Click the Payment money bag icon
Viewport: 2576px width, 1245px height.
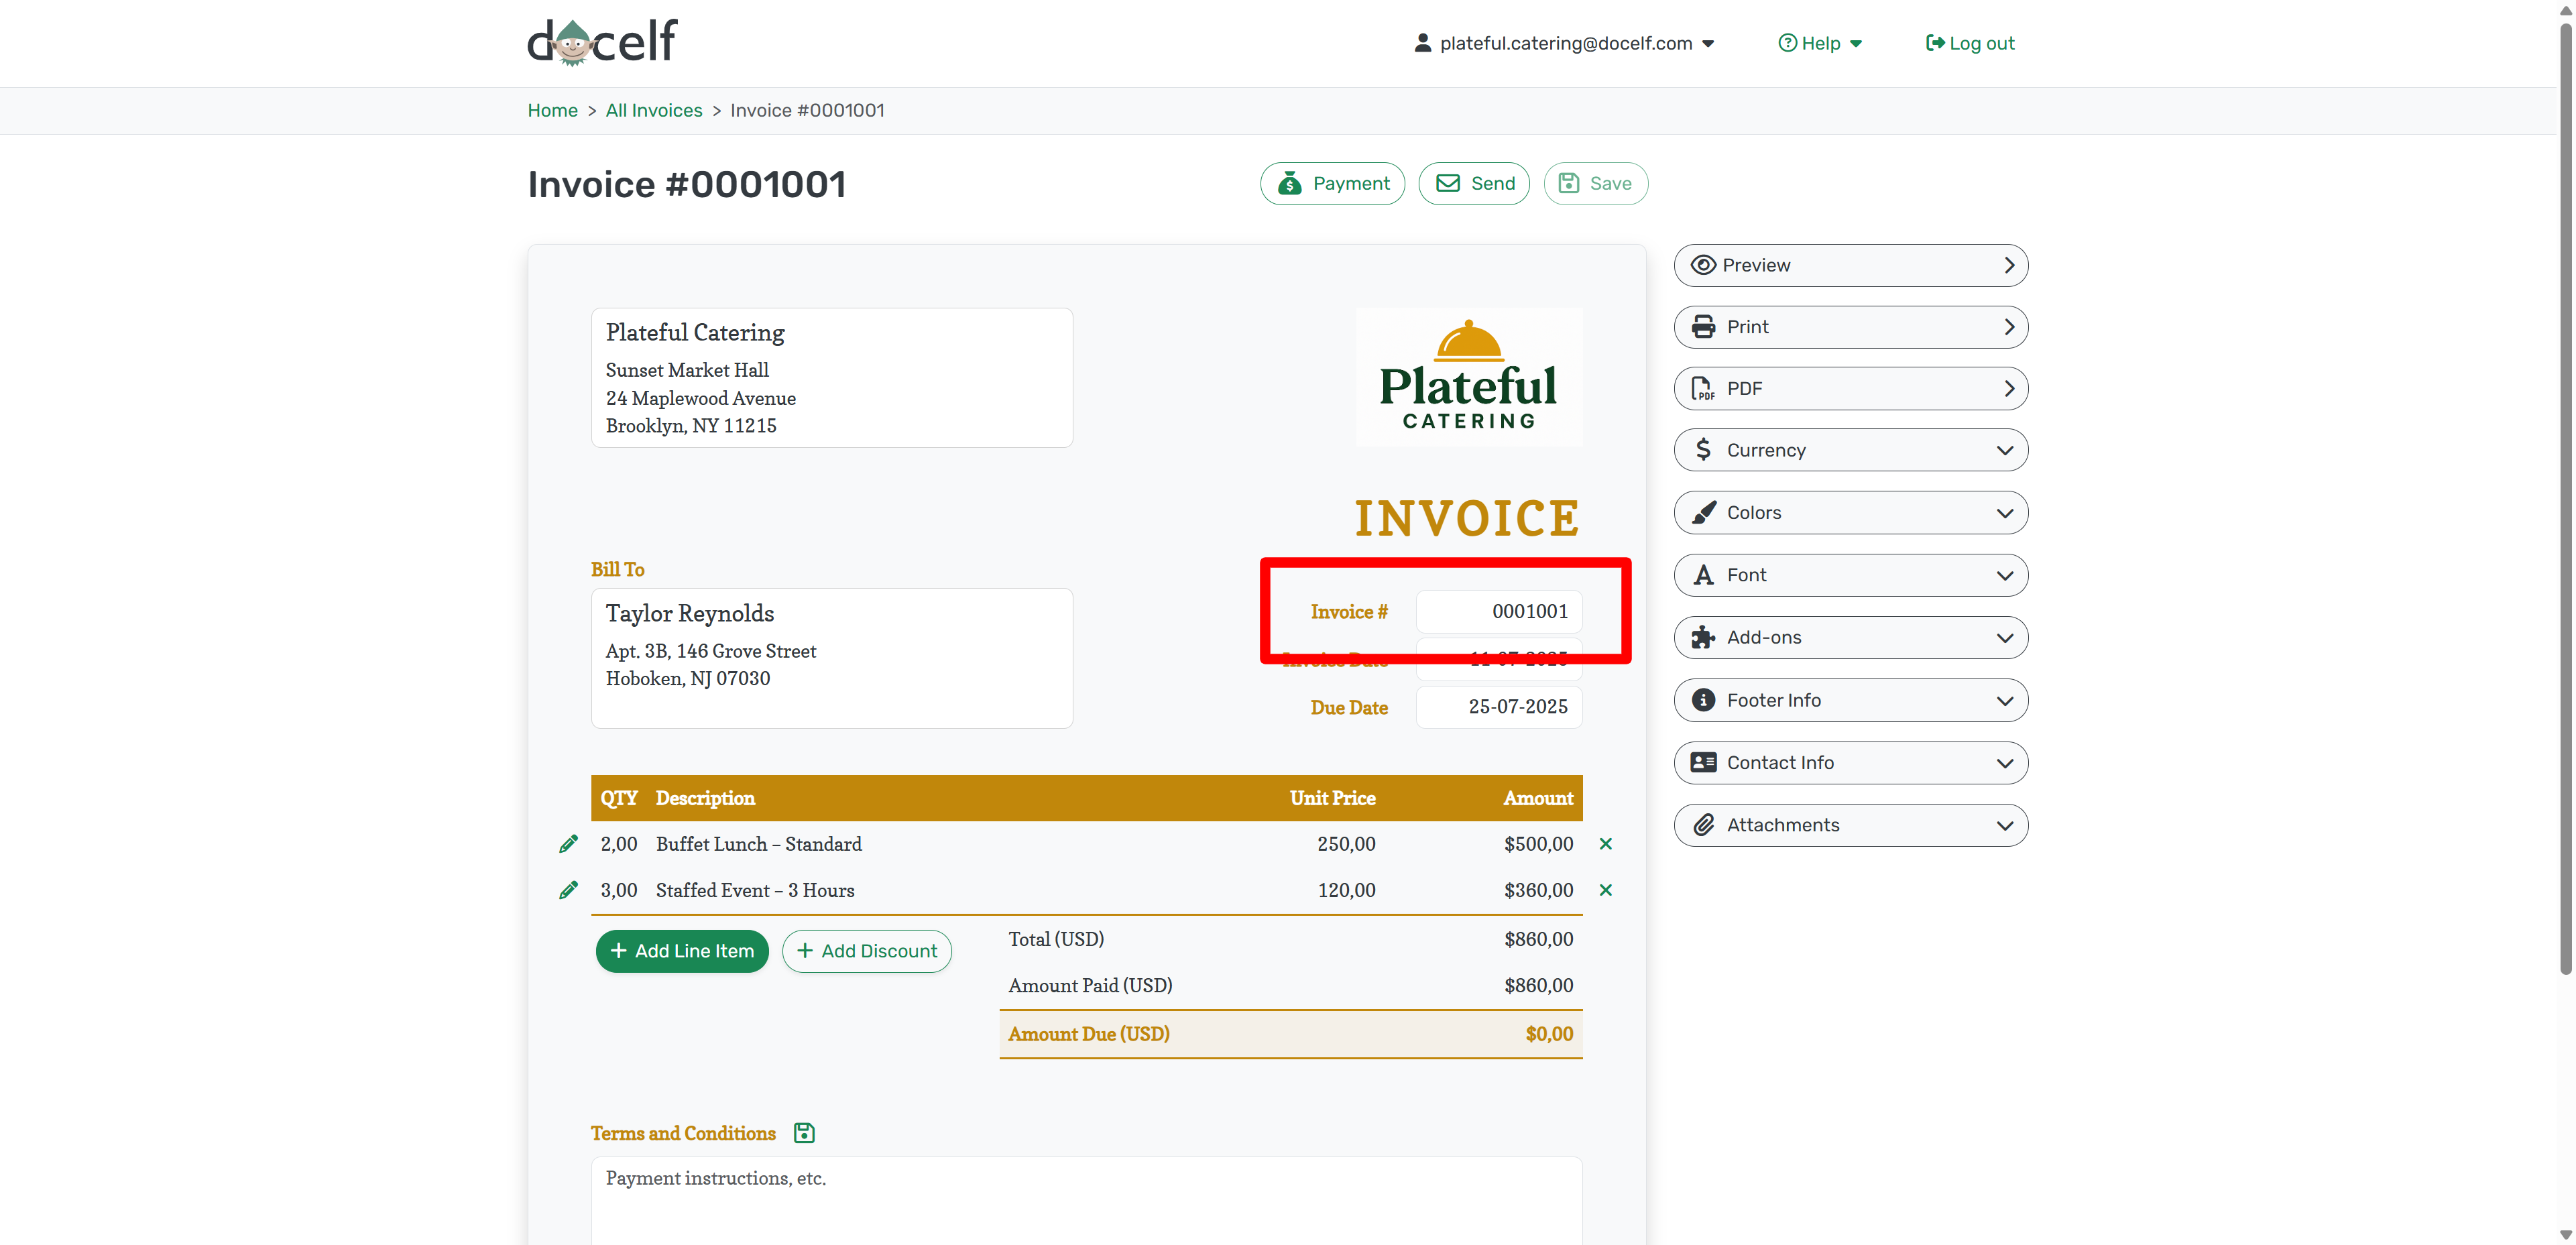(x=1290, y=183)
